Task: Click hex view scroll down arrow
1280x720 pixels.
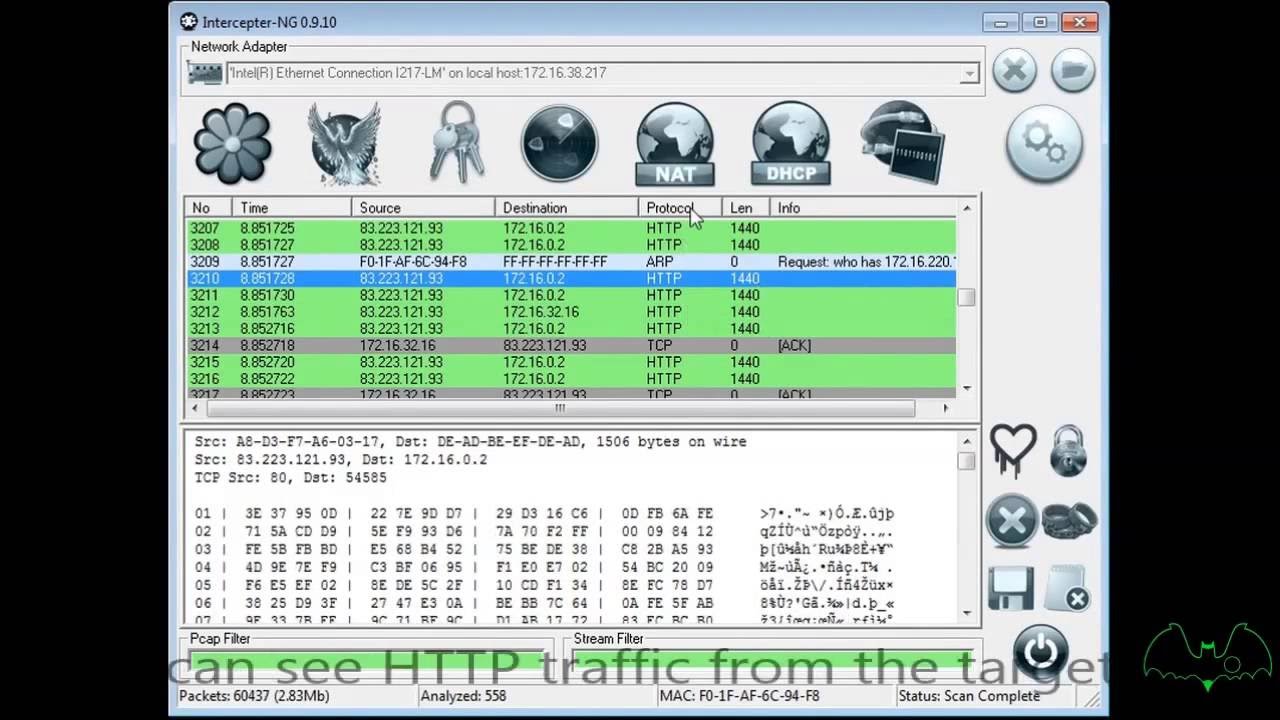Action: tap(966, 612)
